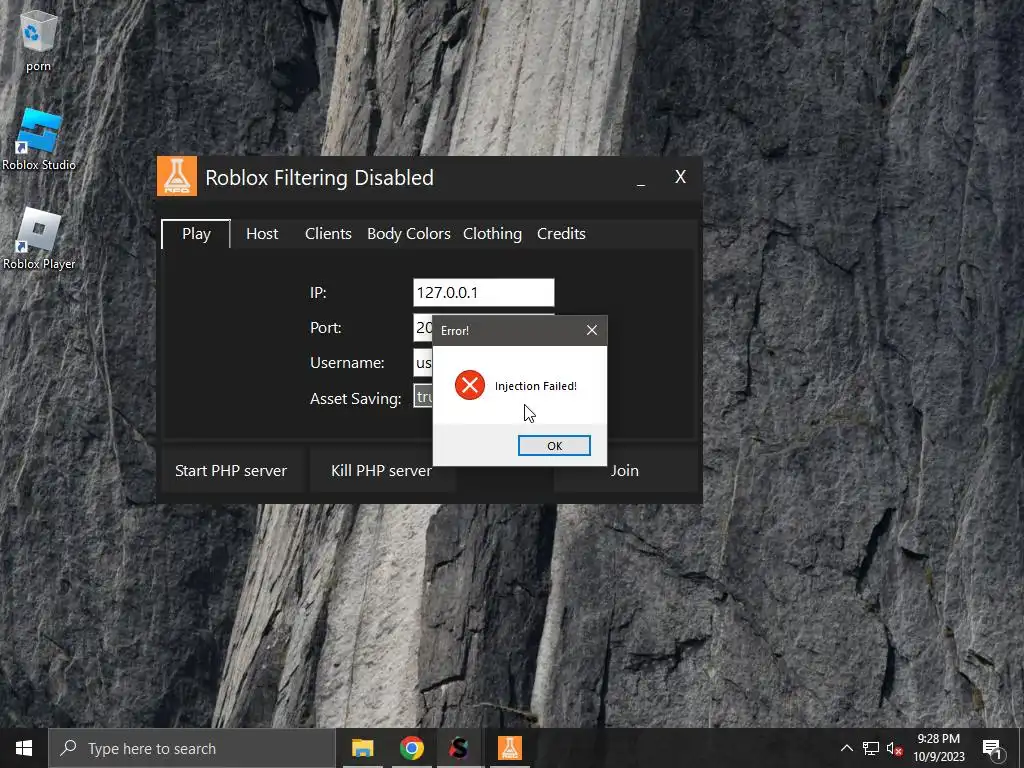
Task: Click the orange flask logo in title bar
Action: point(177,176)
